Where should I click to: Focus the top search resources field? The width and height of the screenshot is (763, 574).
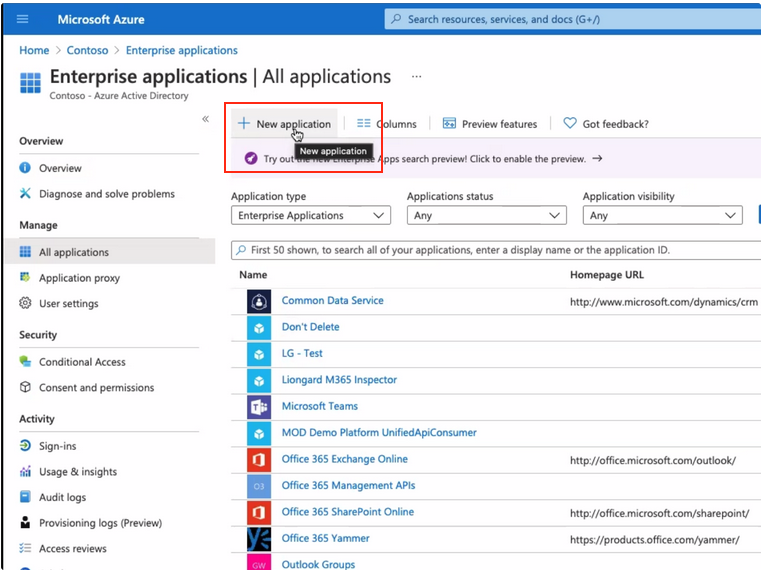tap(572, 19)
